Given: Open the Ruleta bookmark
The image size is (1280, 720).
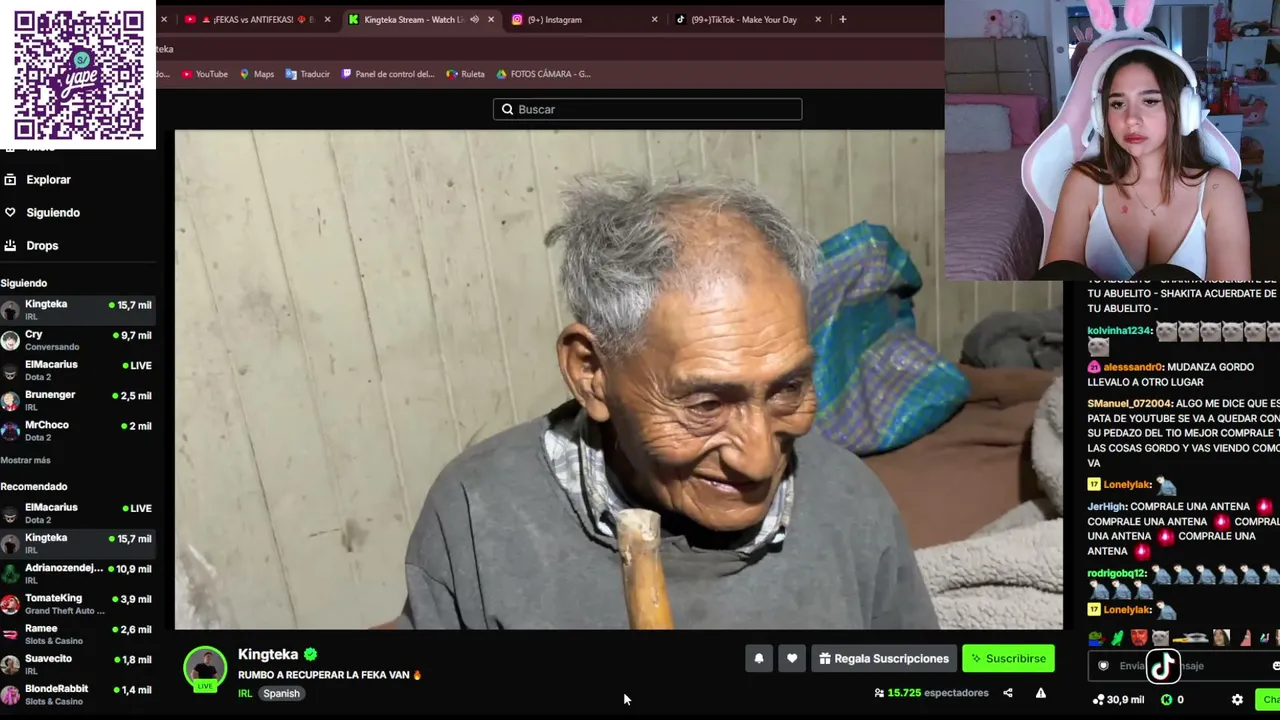Looking at the screenshot, I should (466, 74).
